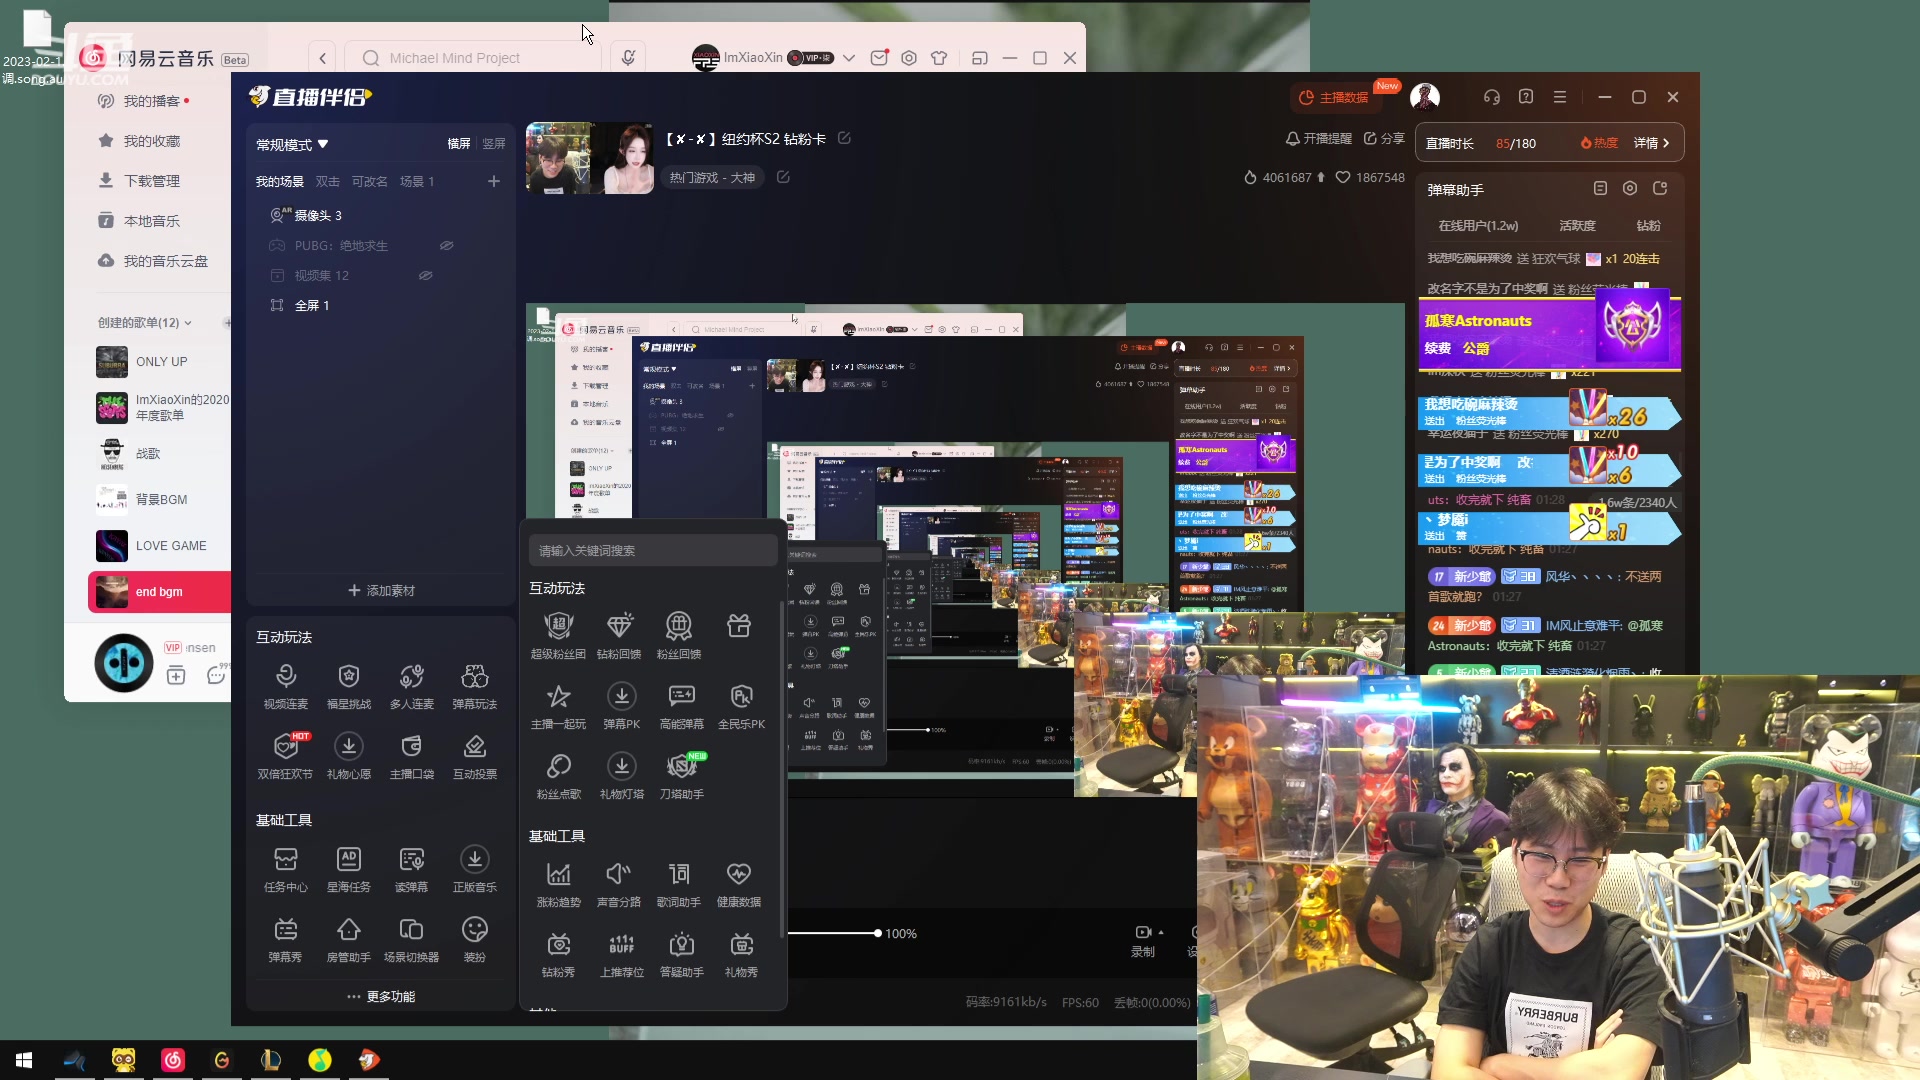Open ImXiaoXin account dropdown arrow
The height and width of the screenshot is (1080, 1920).
849,58
